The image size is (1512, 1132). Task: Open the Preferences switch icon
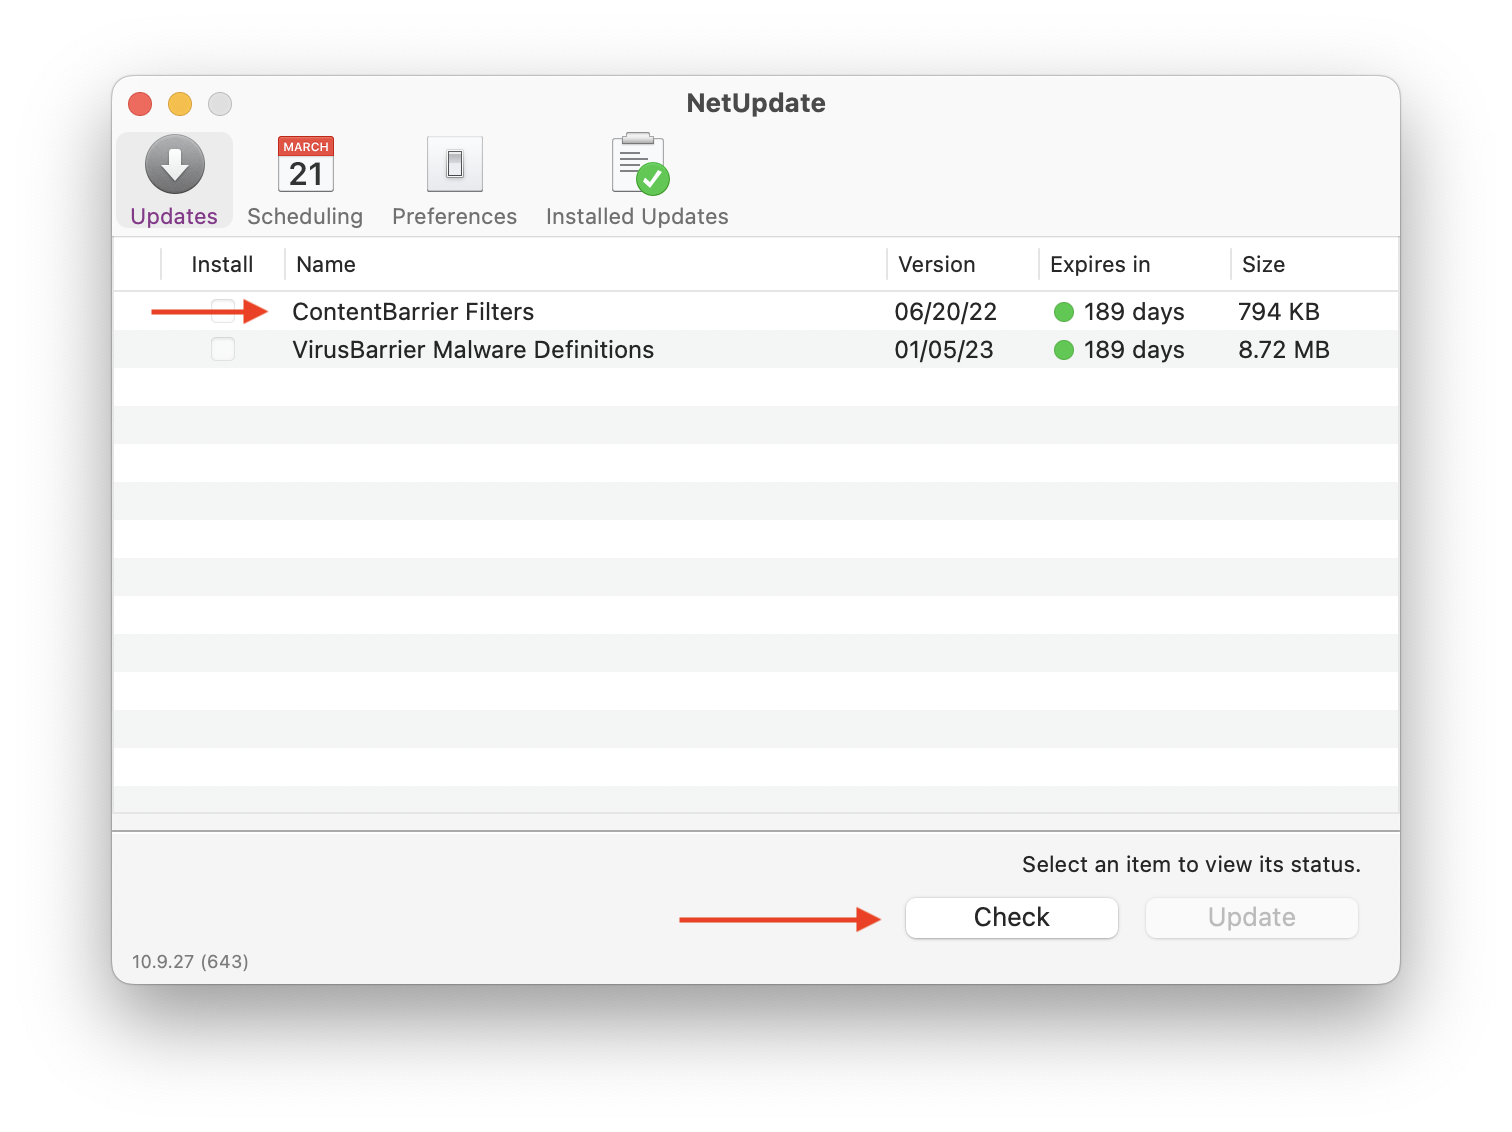455,164
